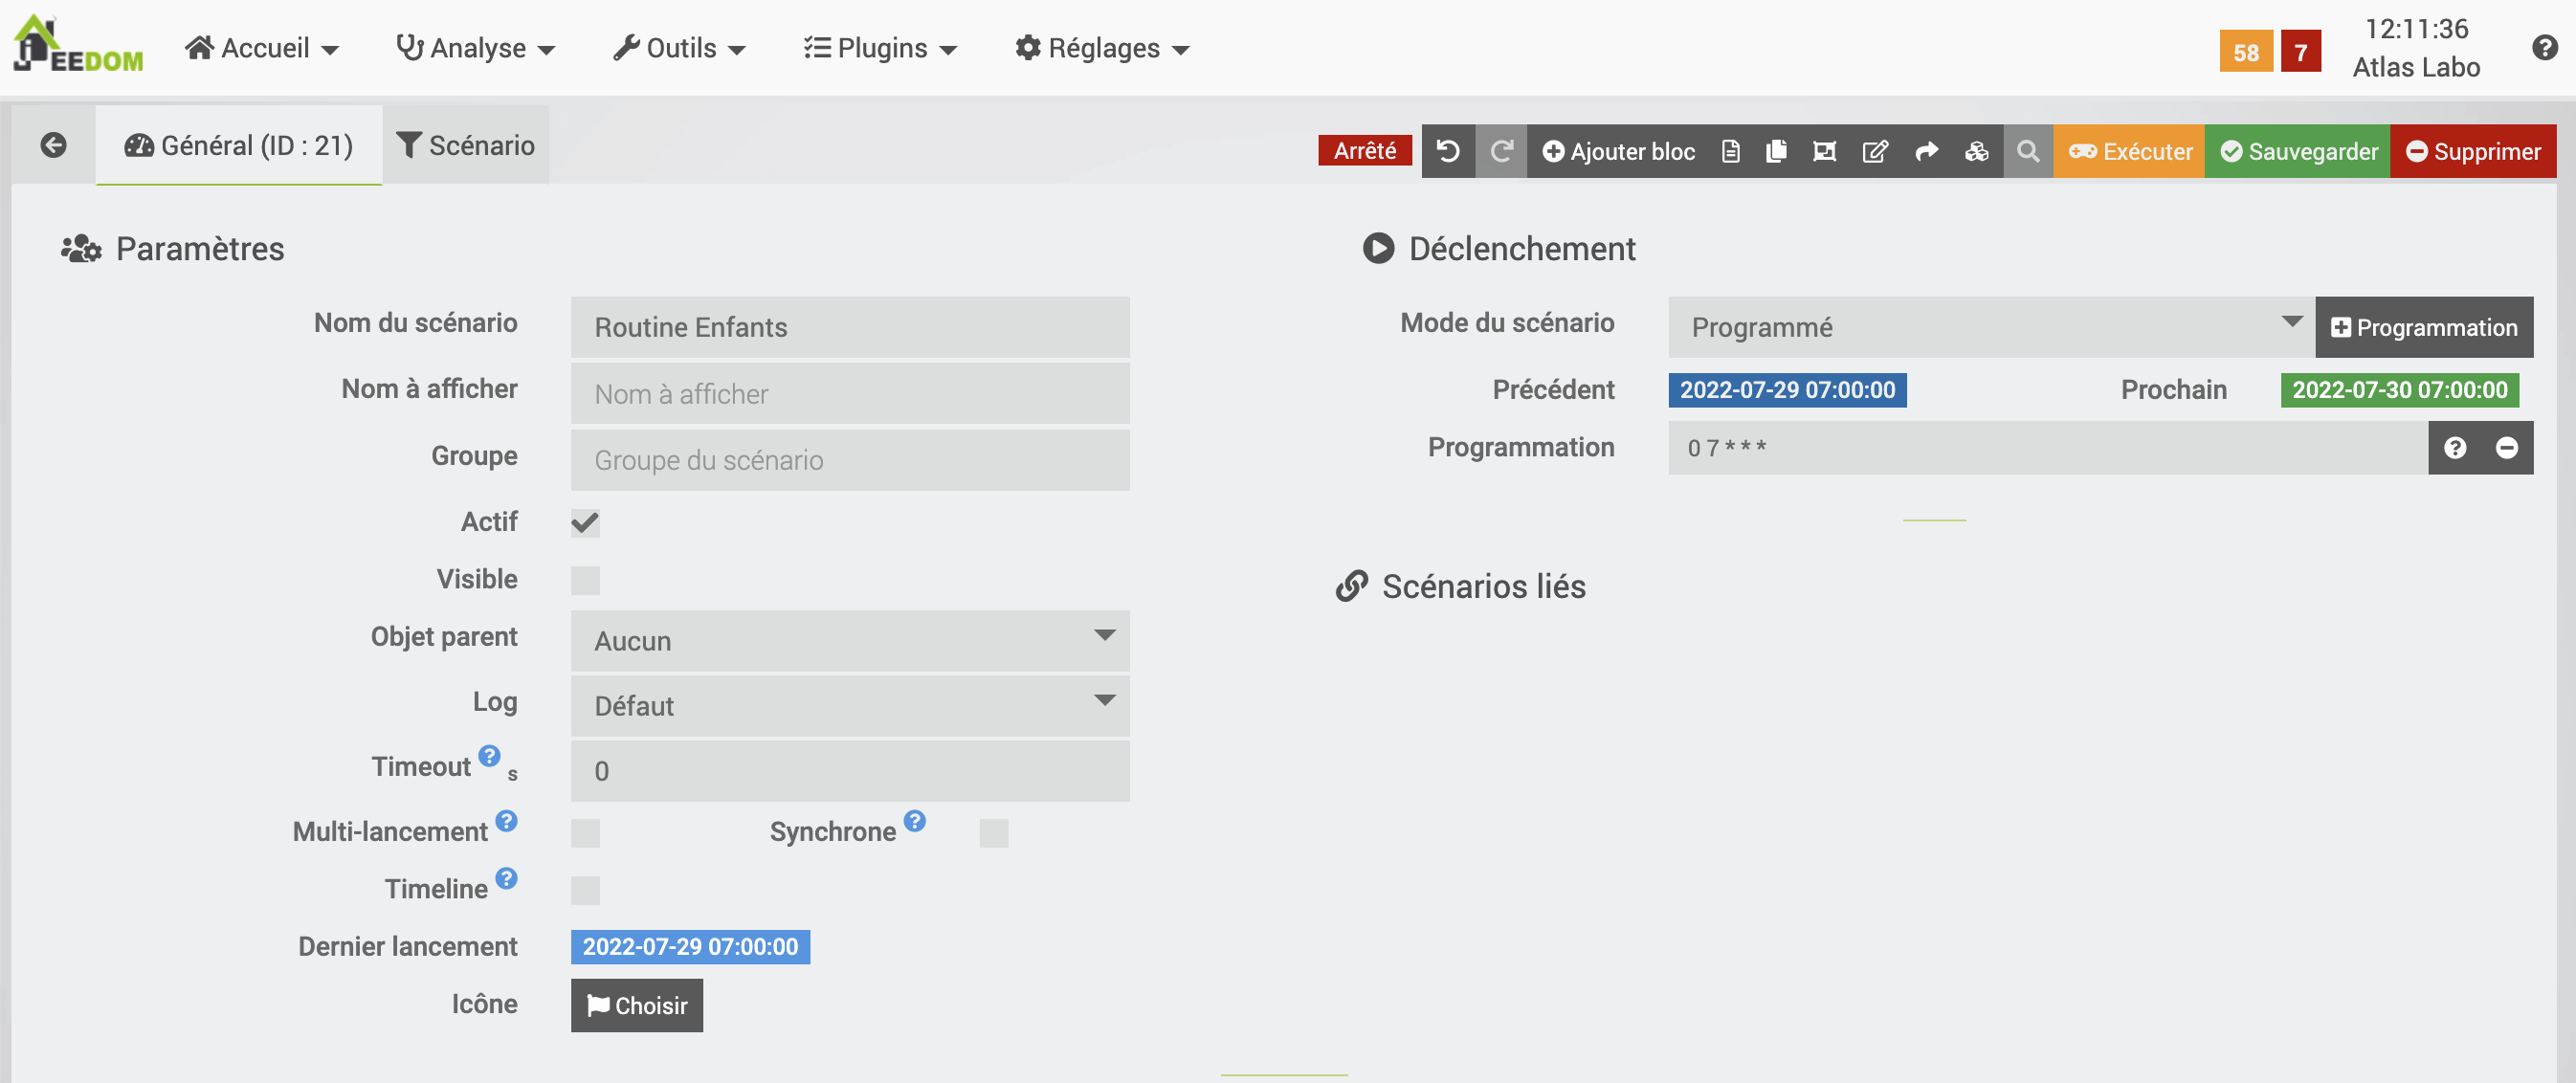The image size is (2576, 1083).
Task: Remove the 0 7 * * * schedule
Action: 2507,448
